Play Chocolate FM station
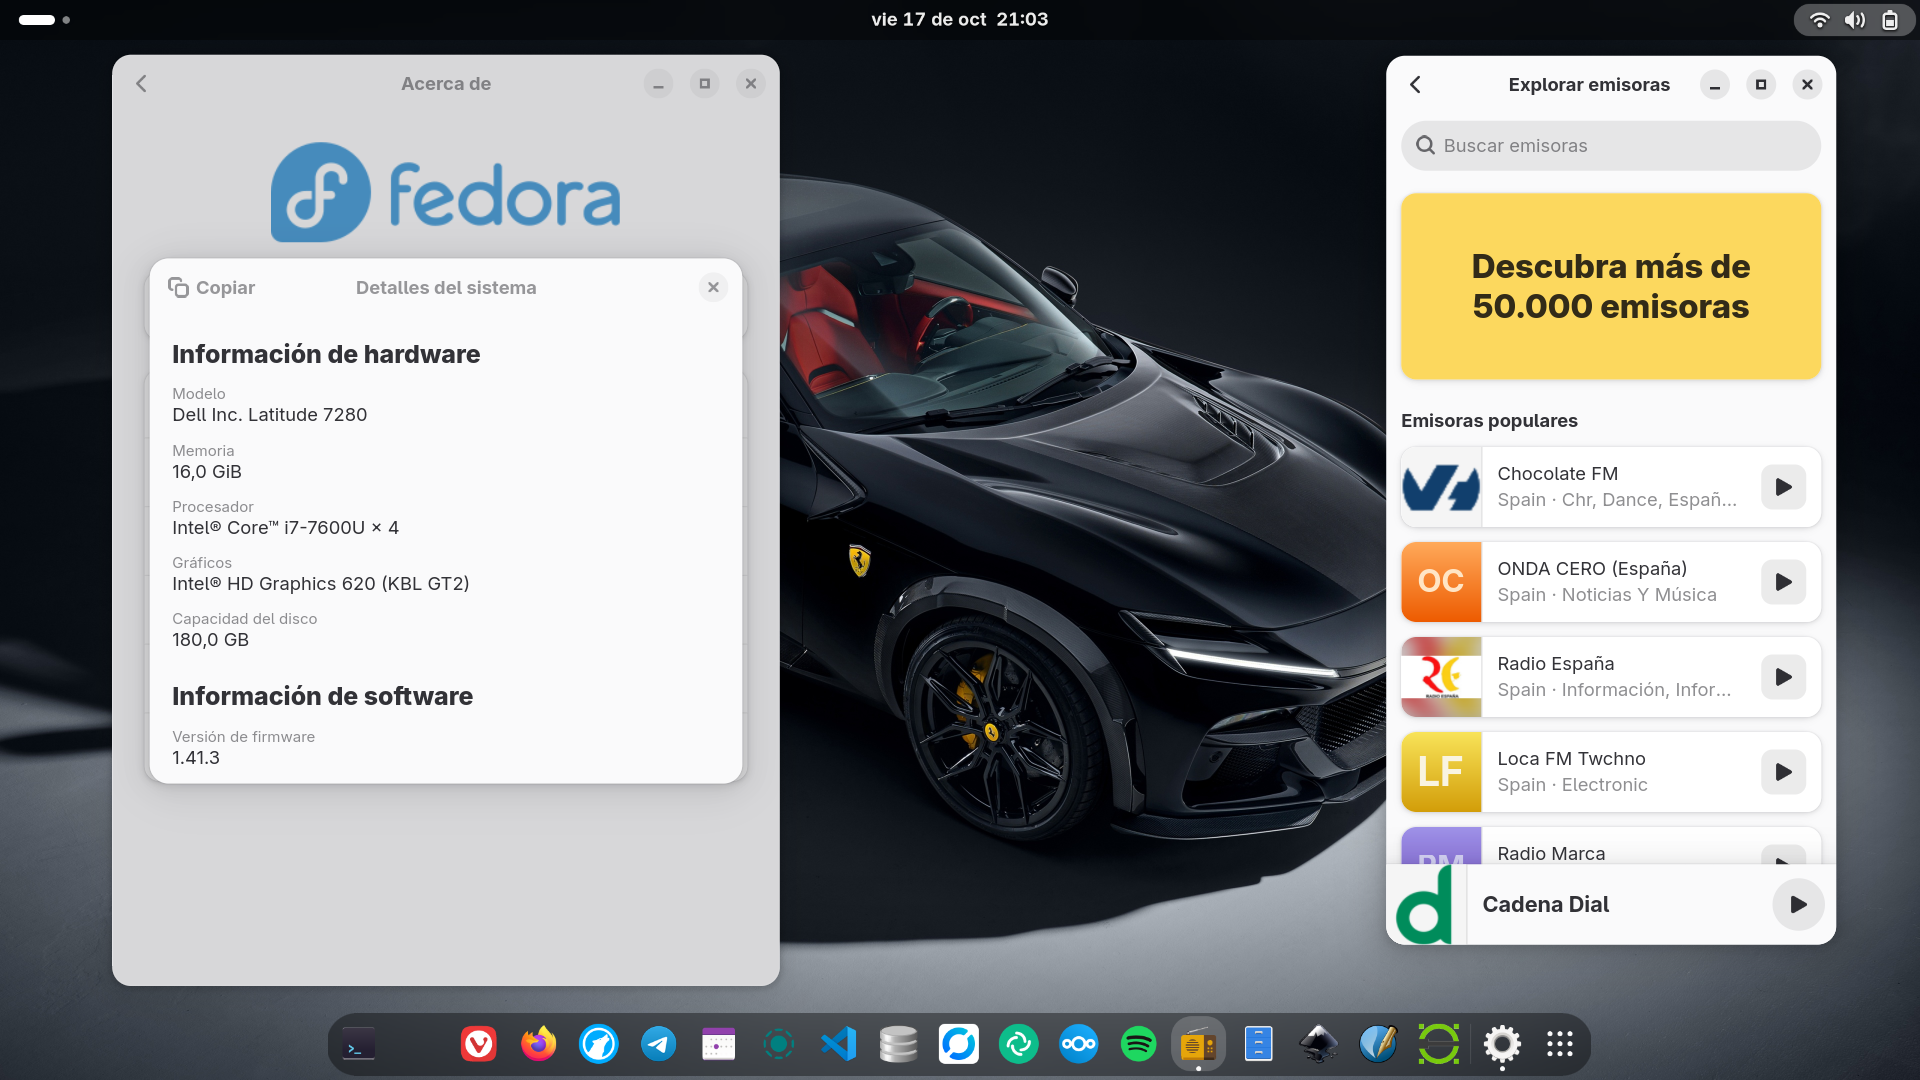Image resolution: width=1920 pixels, height=1080 pixels. (x=1783, y=487)
